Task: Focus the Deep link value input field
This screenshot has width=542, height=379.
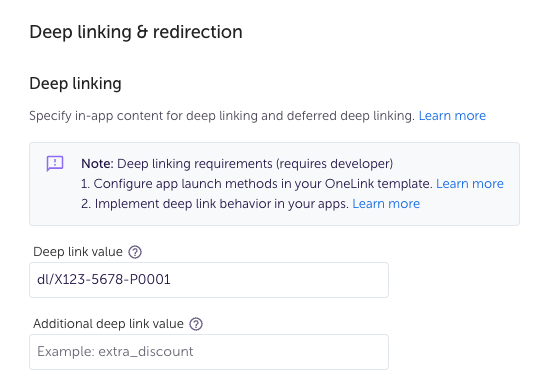Action: point(209,280)
